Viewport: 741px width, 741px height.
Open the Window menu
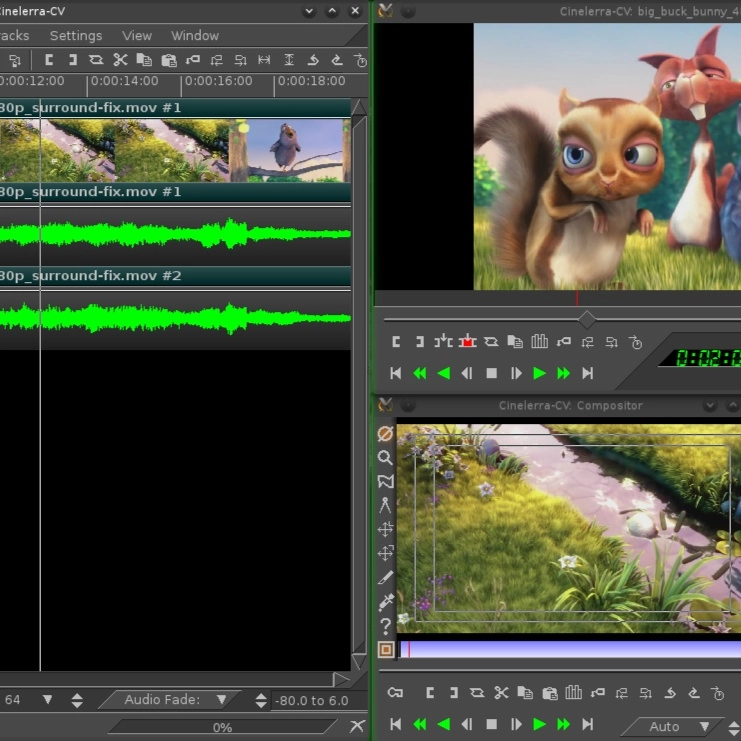tap(194, 35)
